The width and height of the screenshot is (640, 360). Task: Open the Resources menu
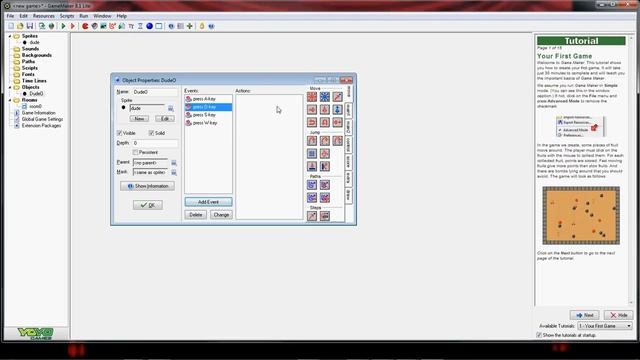[x=44, y=16]
